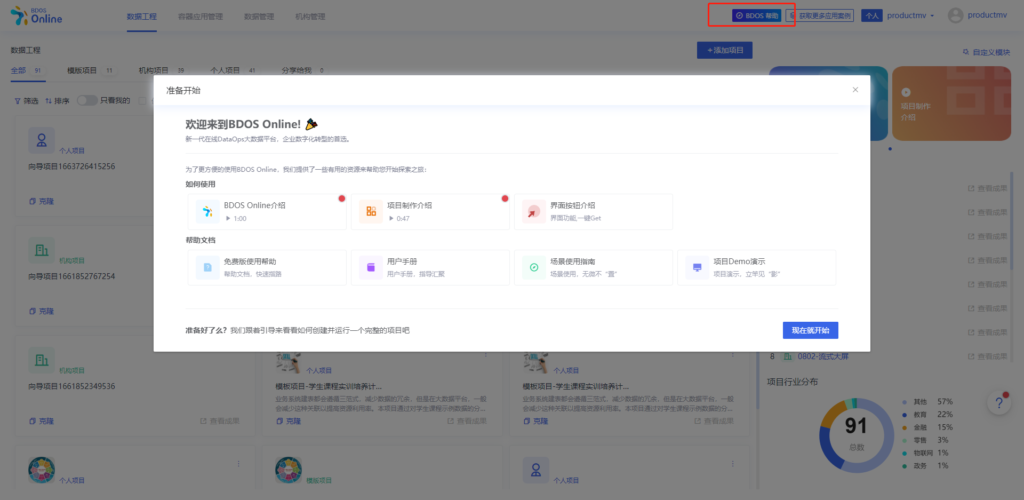The image size is (1024, 500).
Task: Switch to the 容器应用管理 tab
Action: tap(199, 16)
